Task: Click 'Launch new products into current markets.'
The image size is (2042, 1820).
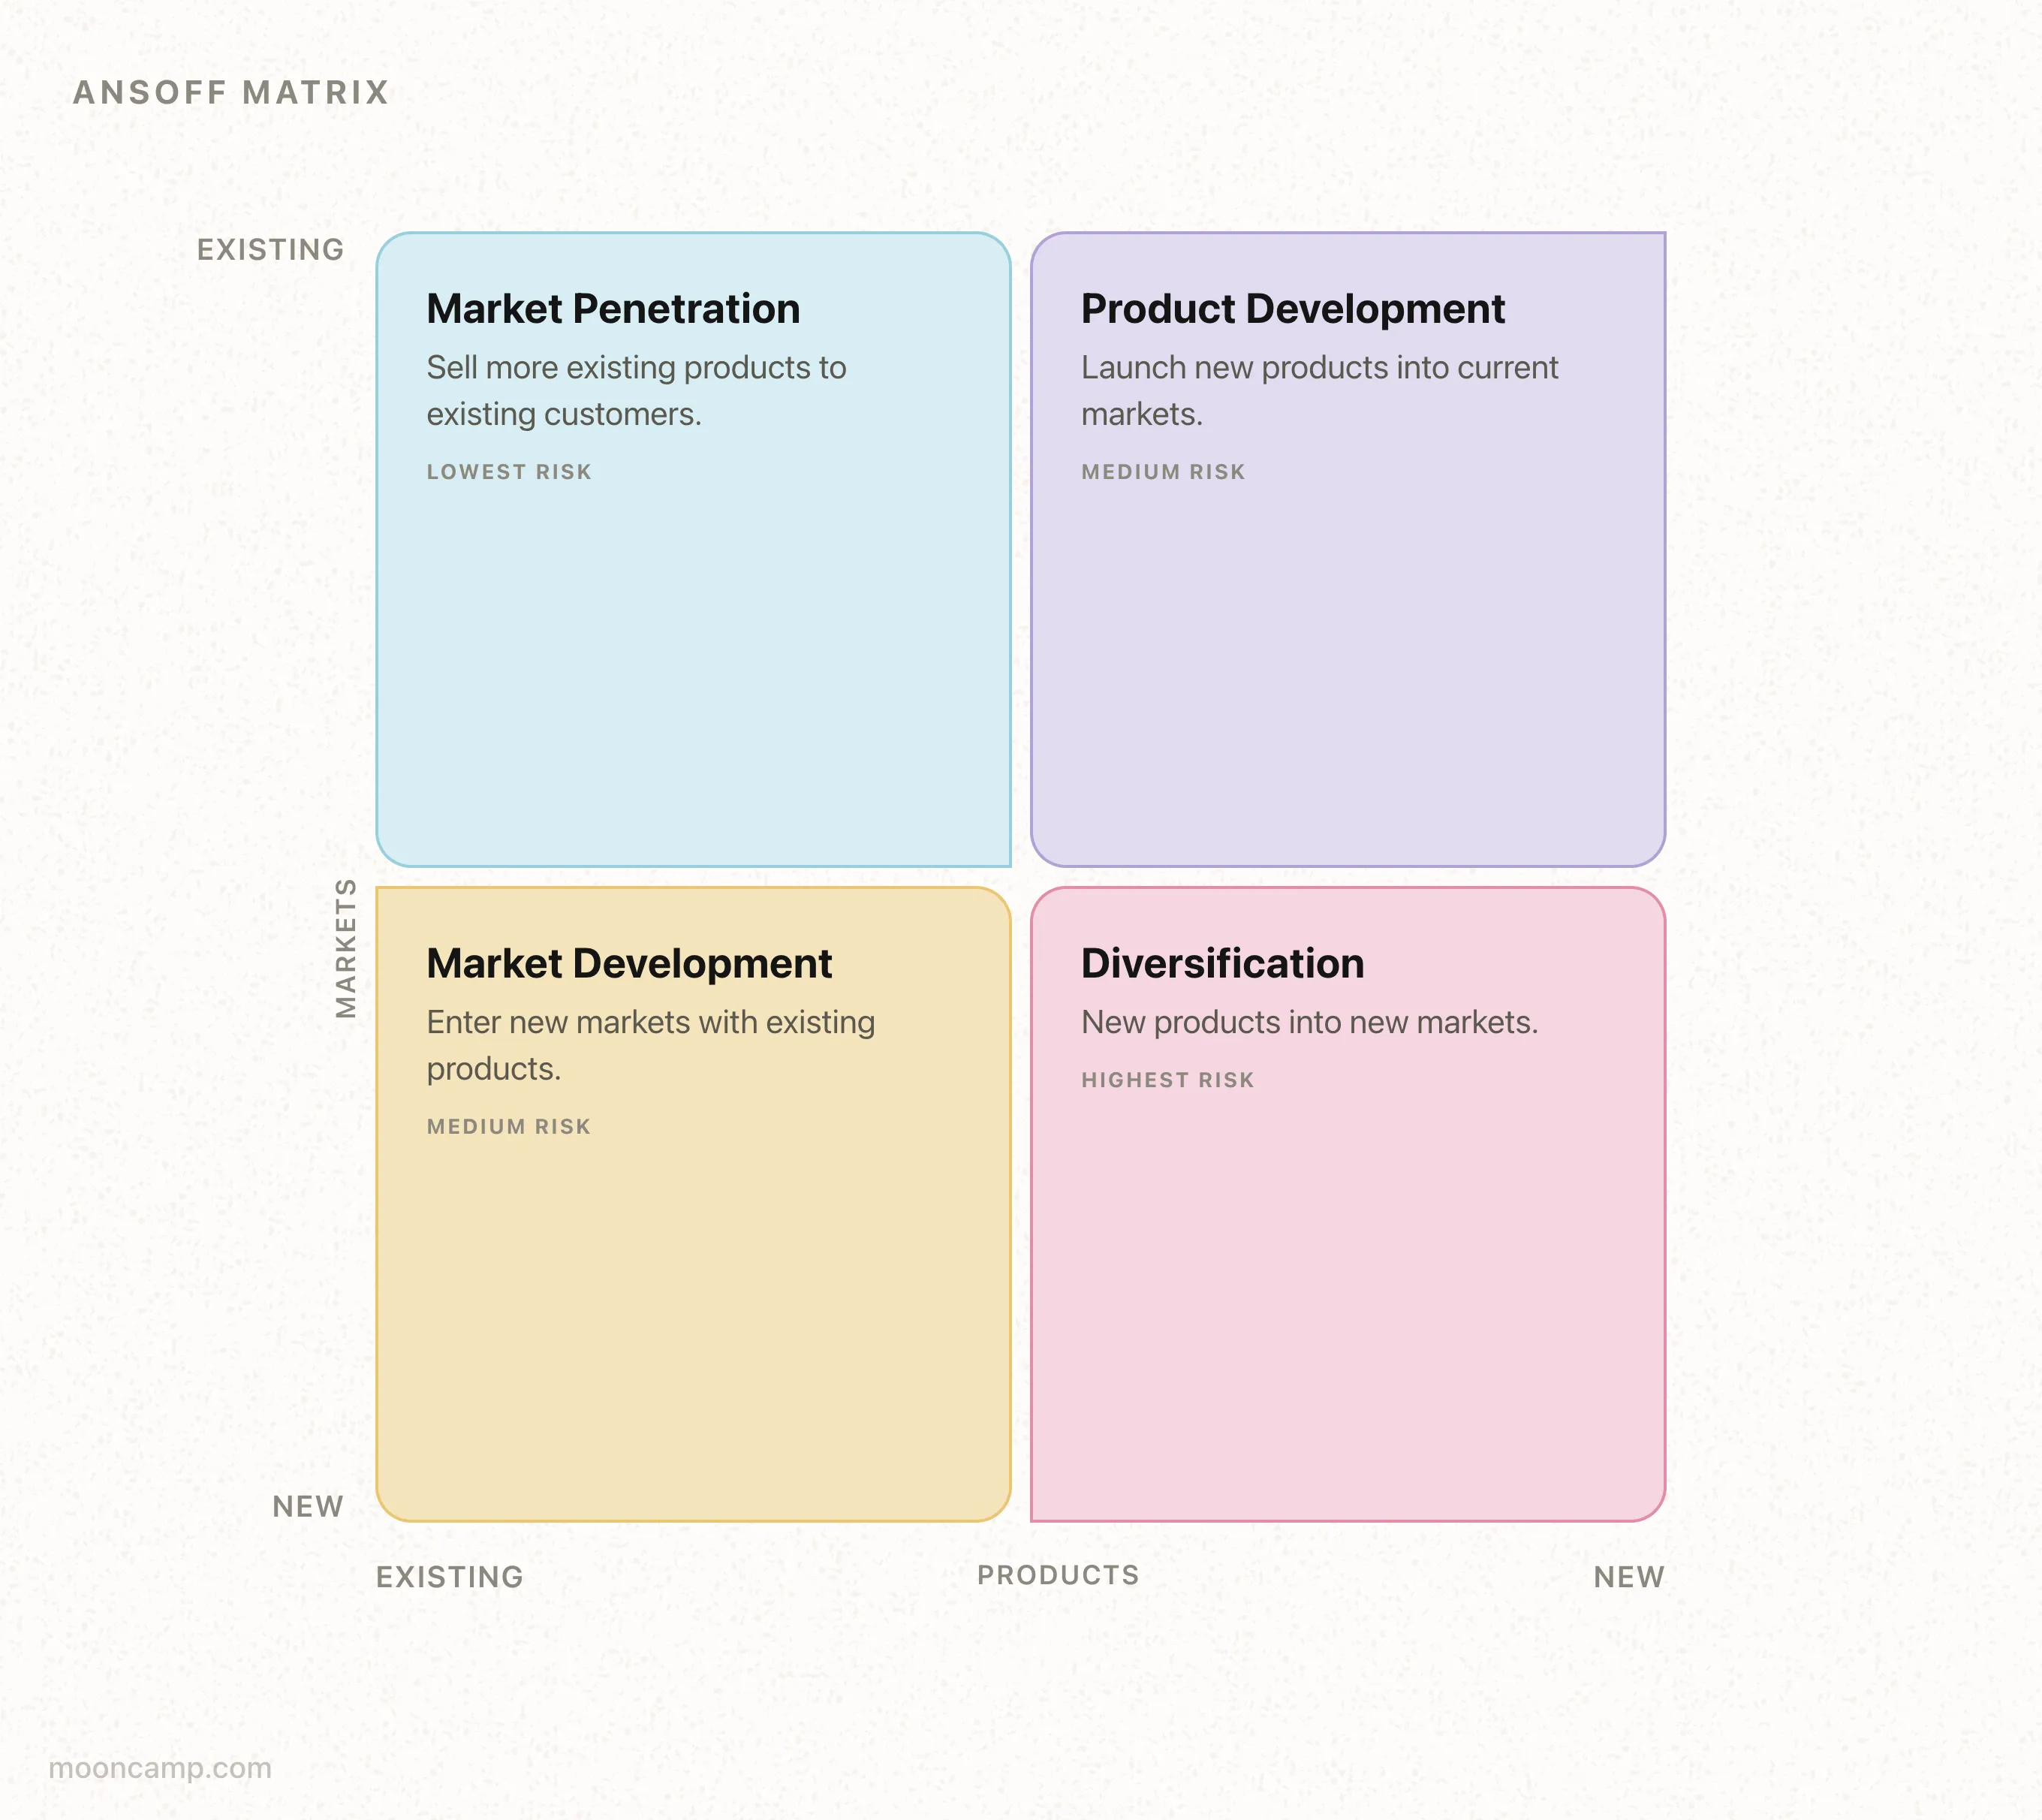Action: click(1320, 390)
